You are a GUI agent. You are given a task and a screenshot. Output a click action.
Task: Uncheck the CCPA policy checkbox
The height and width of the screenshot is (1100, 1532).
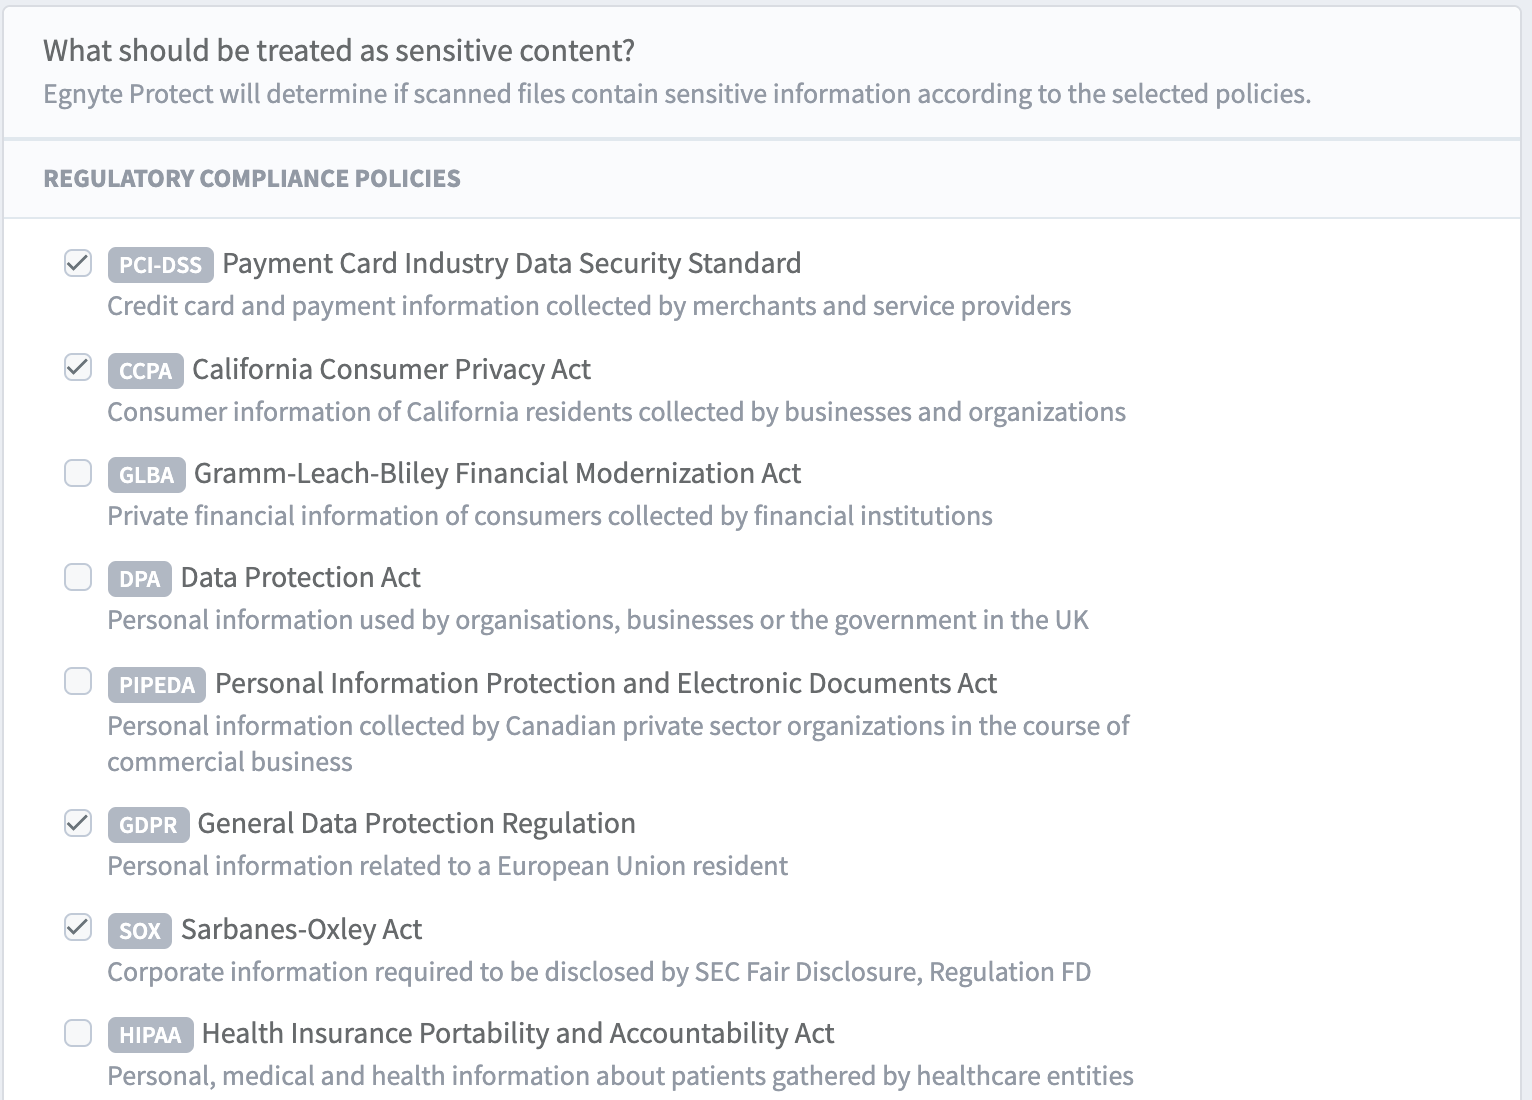pyautogui.click(x=78, y=368)
